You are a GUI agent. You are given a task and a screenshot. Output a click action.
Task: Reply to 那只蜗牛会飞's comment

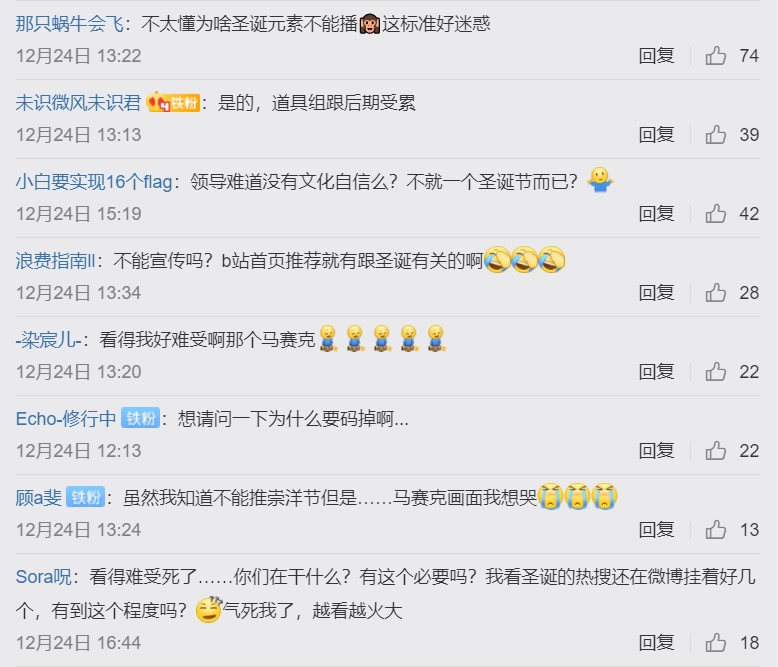(x=656, y=56)
